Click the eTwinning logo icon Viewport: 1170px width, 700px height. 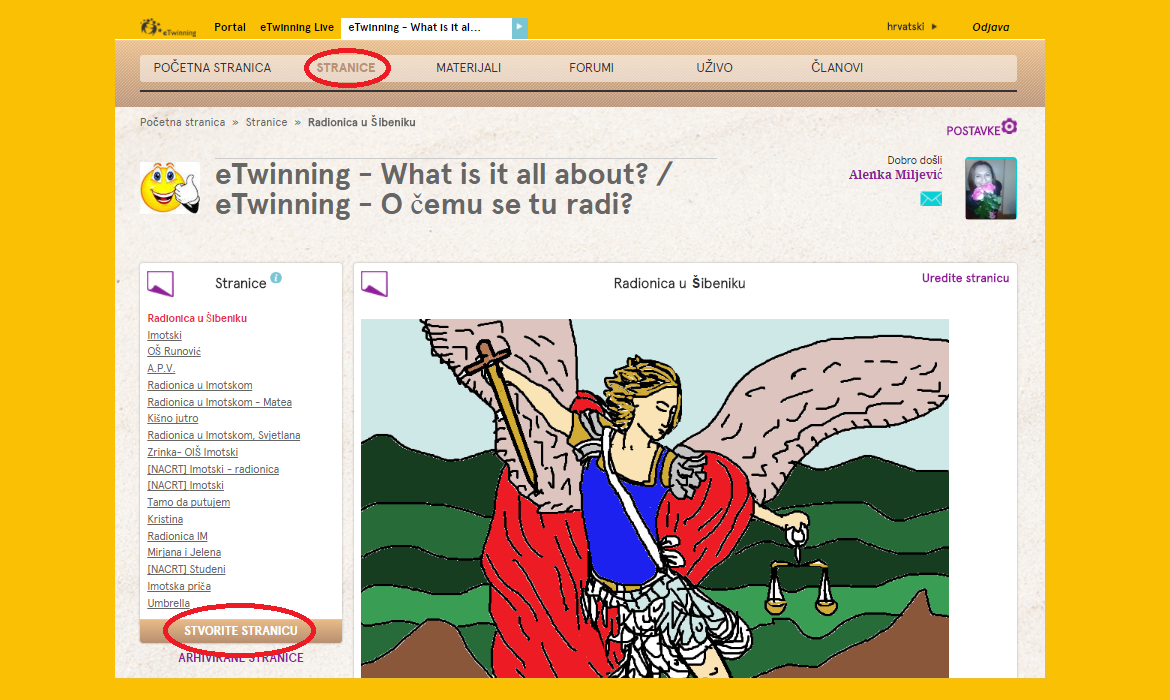[x=169, y=28]
